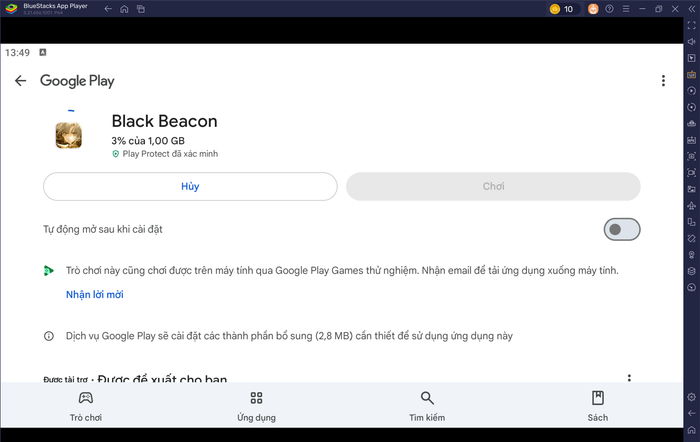Click the APK install icon in sidebar

click(x=692, y=140)
